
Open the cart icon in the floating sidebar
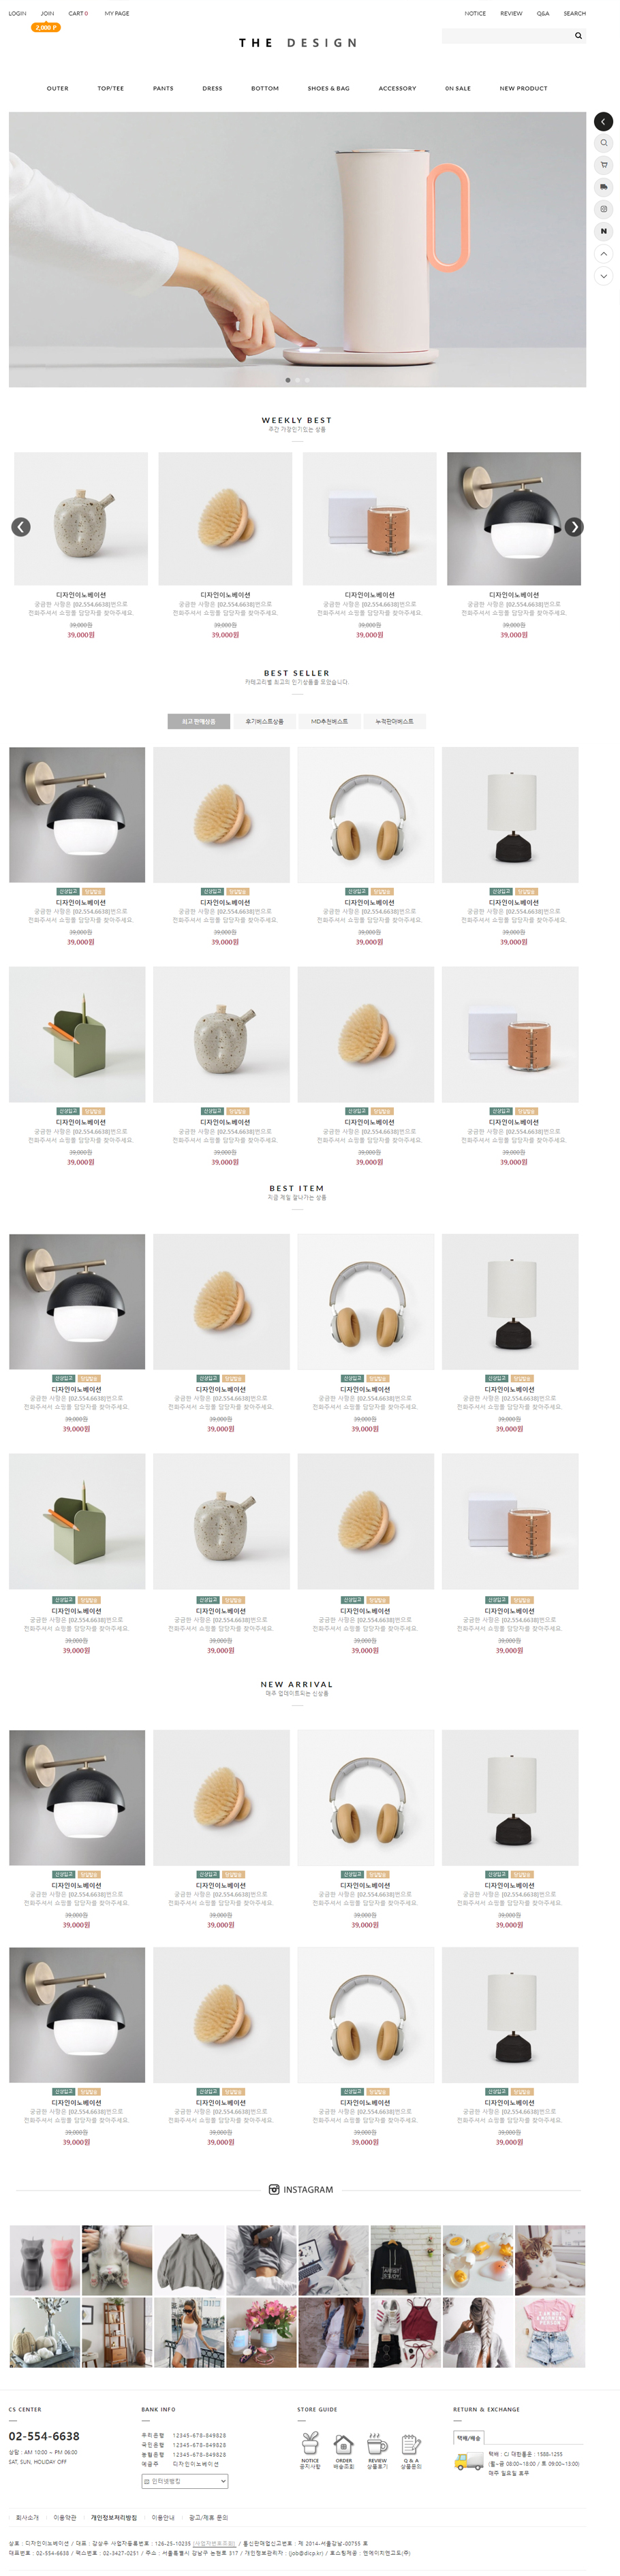click(603, 165)
